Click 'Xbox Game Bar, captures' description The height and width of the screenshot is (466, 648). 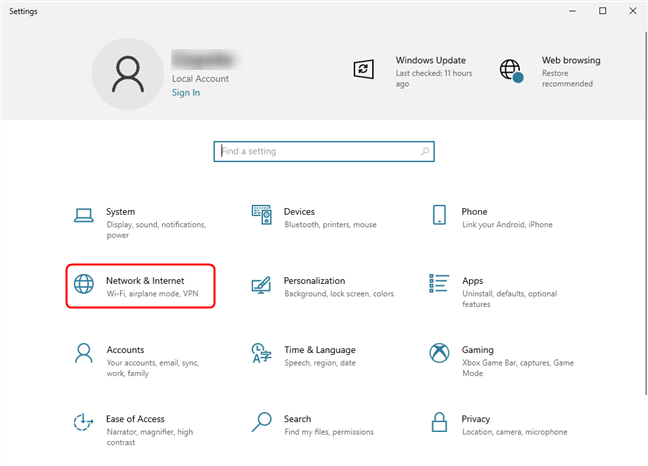click(518, 368)
